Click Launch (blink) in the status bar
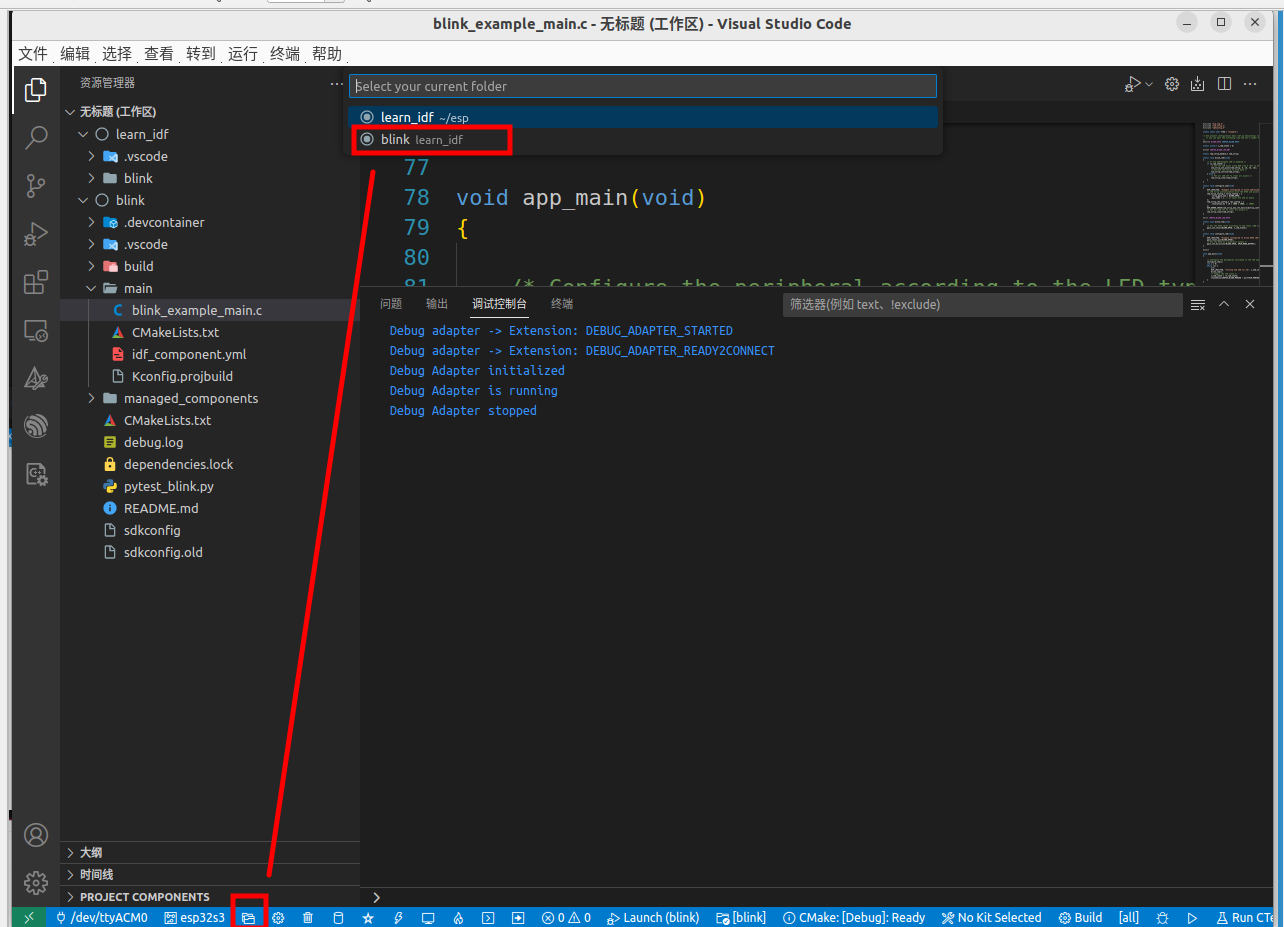 point(652,917)
